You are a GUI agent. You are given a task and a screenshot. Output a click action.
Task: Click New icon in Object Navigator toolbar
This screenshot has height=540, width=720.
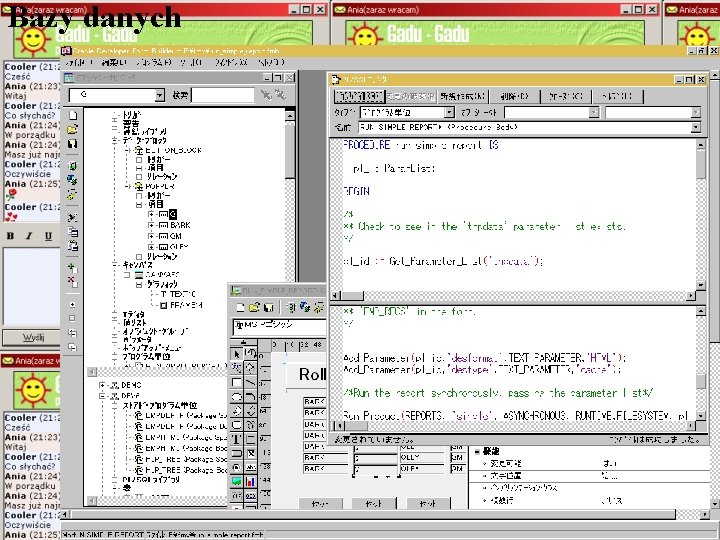coord(73,115)
